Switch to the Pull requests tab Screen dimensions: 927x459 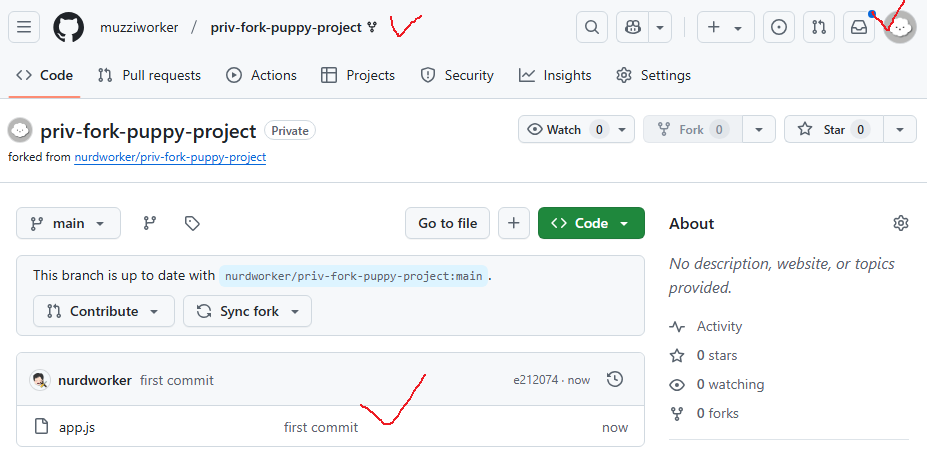(x=150, y=75)
